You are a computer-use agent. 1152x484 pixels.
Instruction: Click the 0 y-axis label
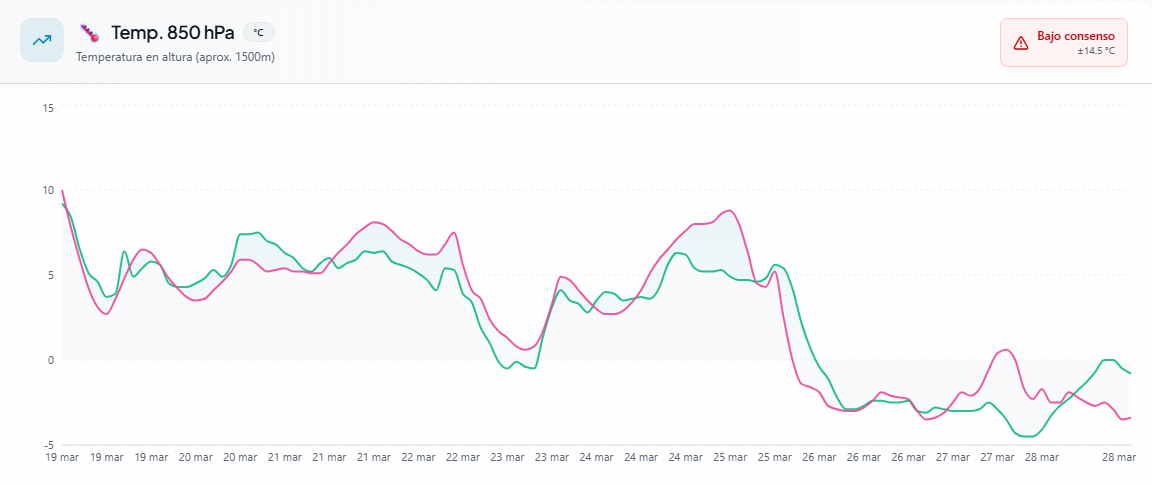50,360
